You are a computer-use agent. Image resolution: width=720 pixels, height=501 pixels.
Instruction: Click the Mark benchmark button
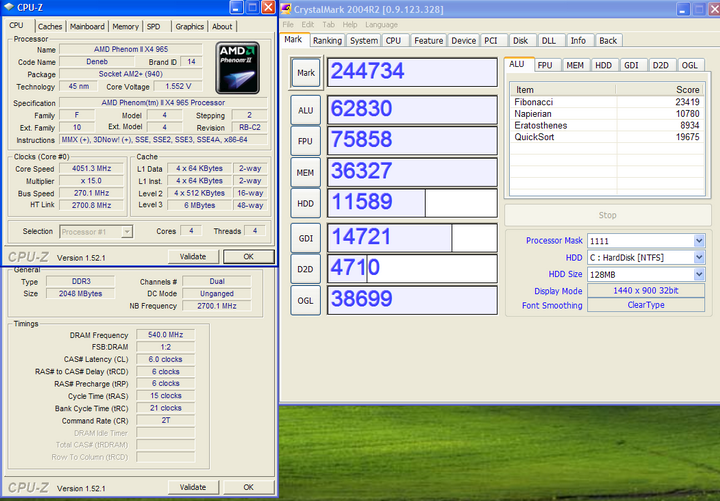tap(306, 73)
